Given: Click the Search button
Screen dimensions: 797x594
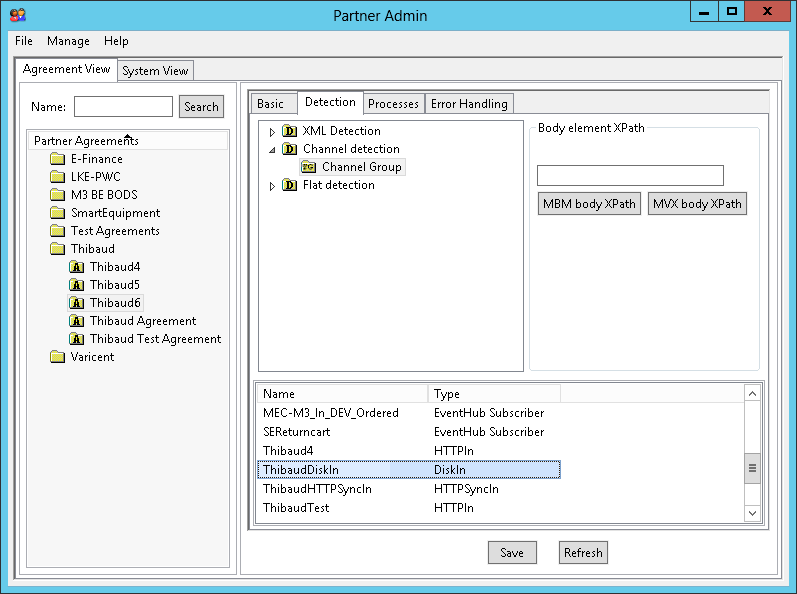Looking at the screenshot, I should point(201,107).
